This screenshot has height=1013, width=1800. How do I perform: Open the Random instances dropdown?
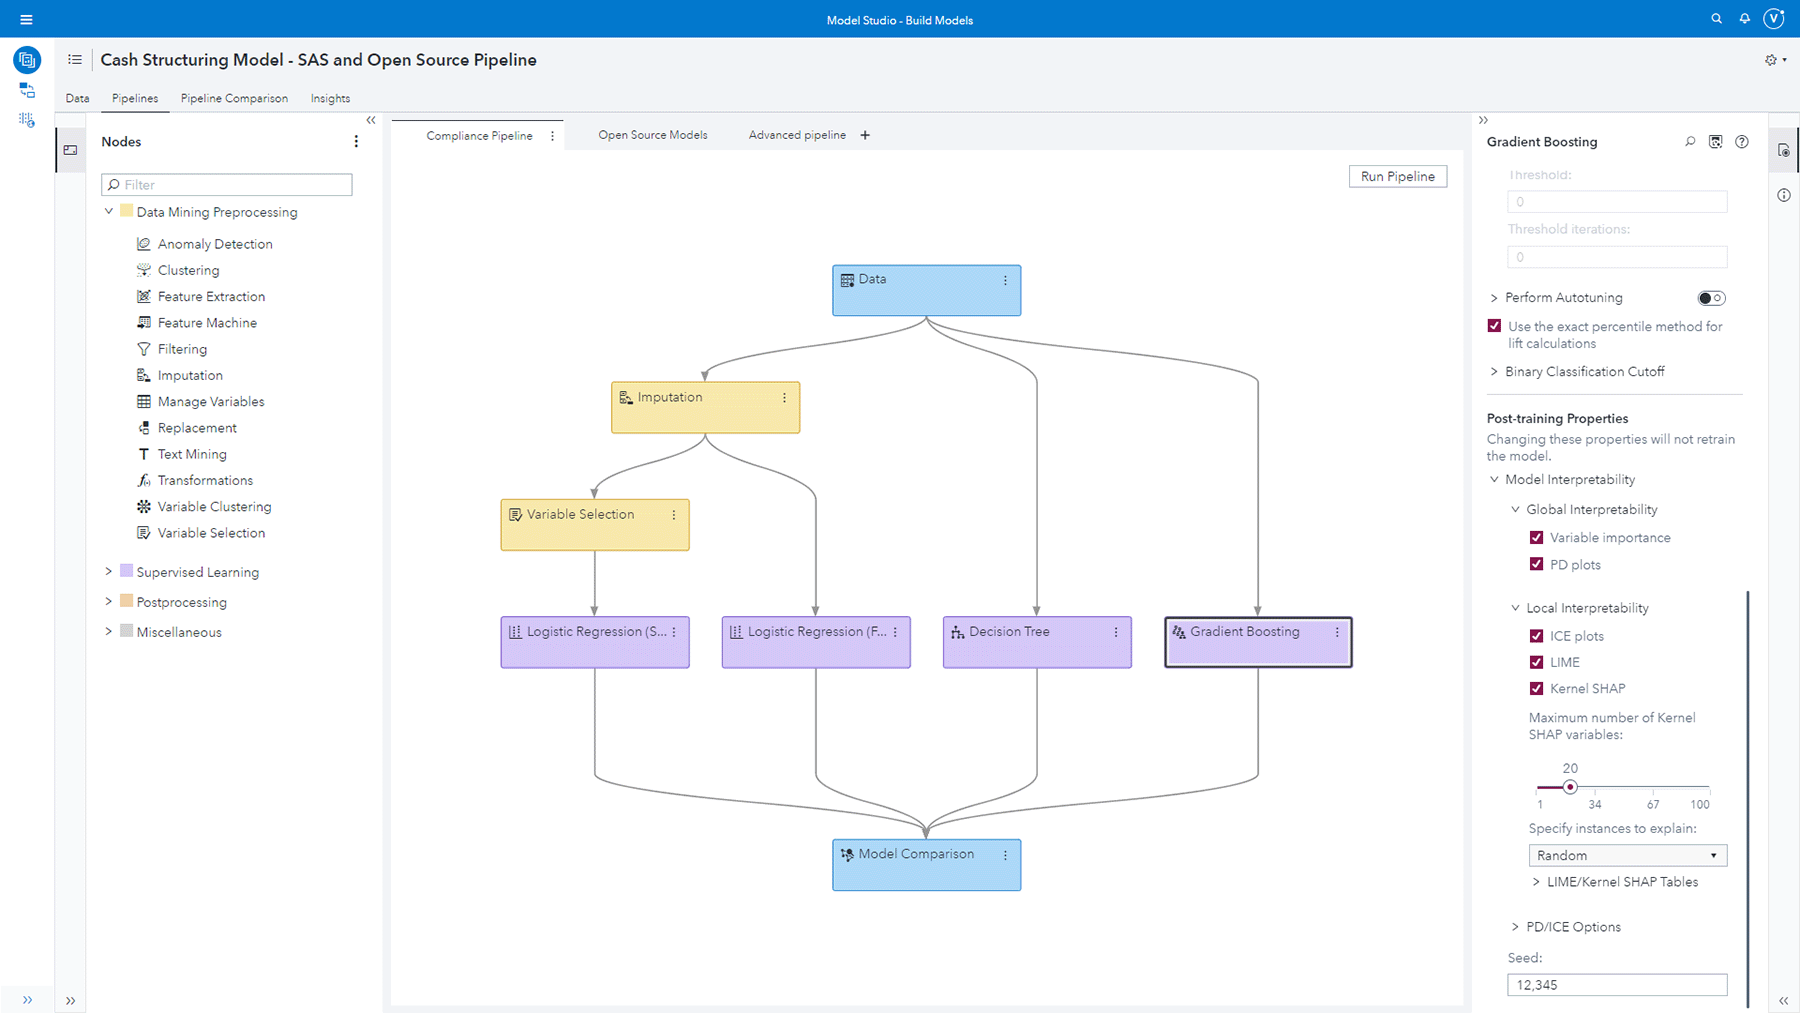click(x=1627, y=855)
